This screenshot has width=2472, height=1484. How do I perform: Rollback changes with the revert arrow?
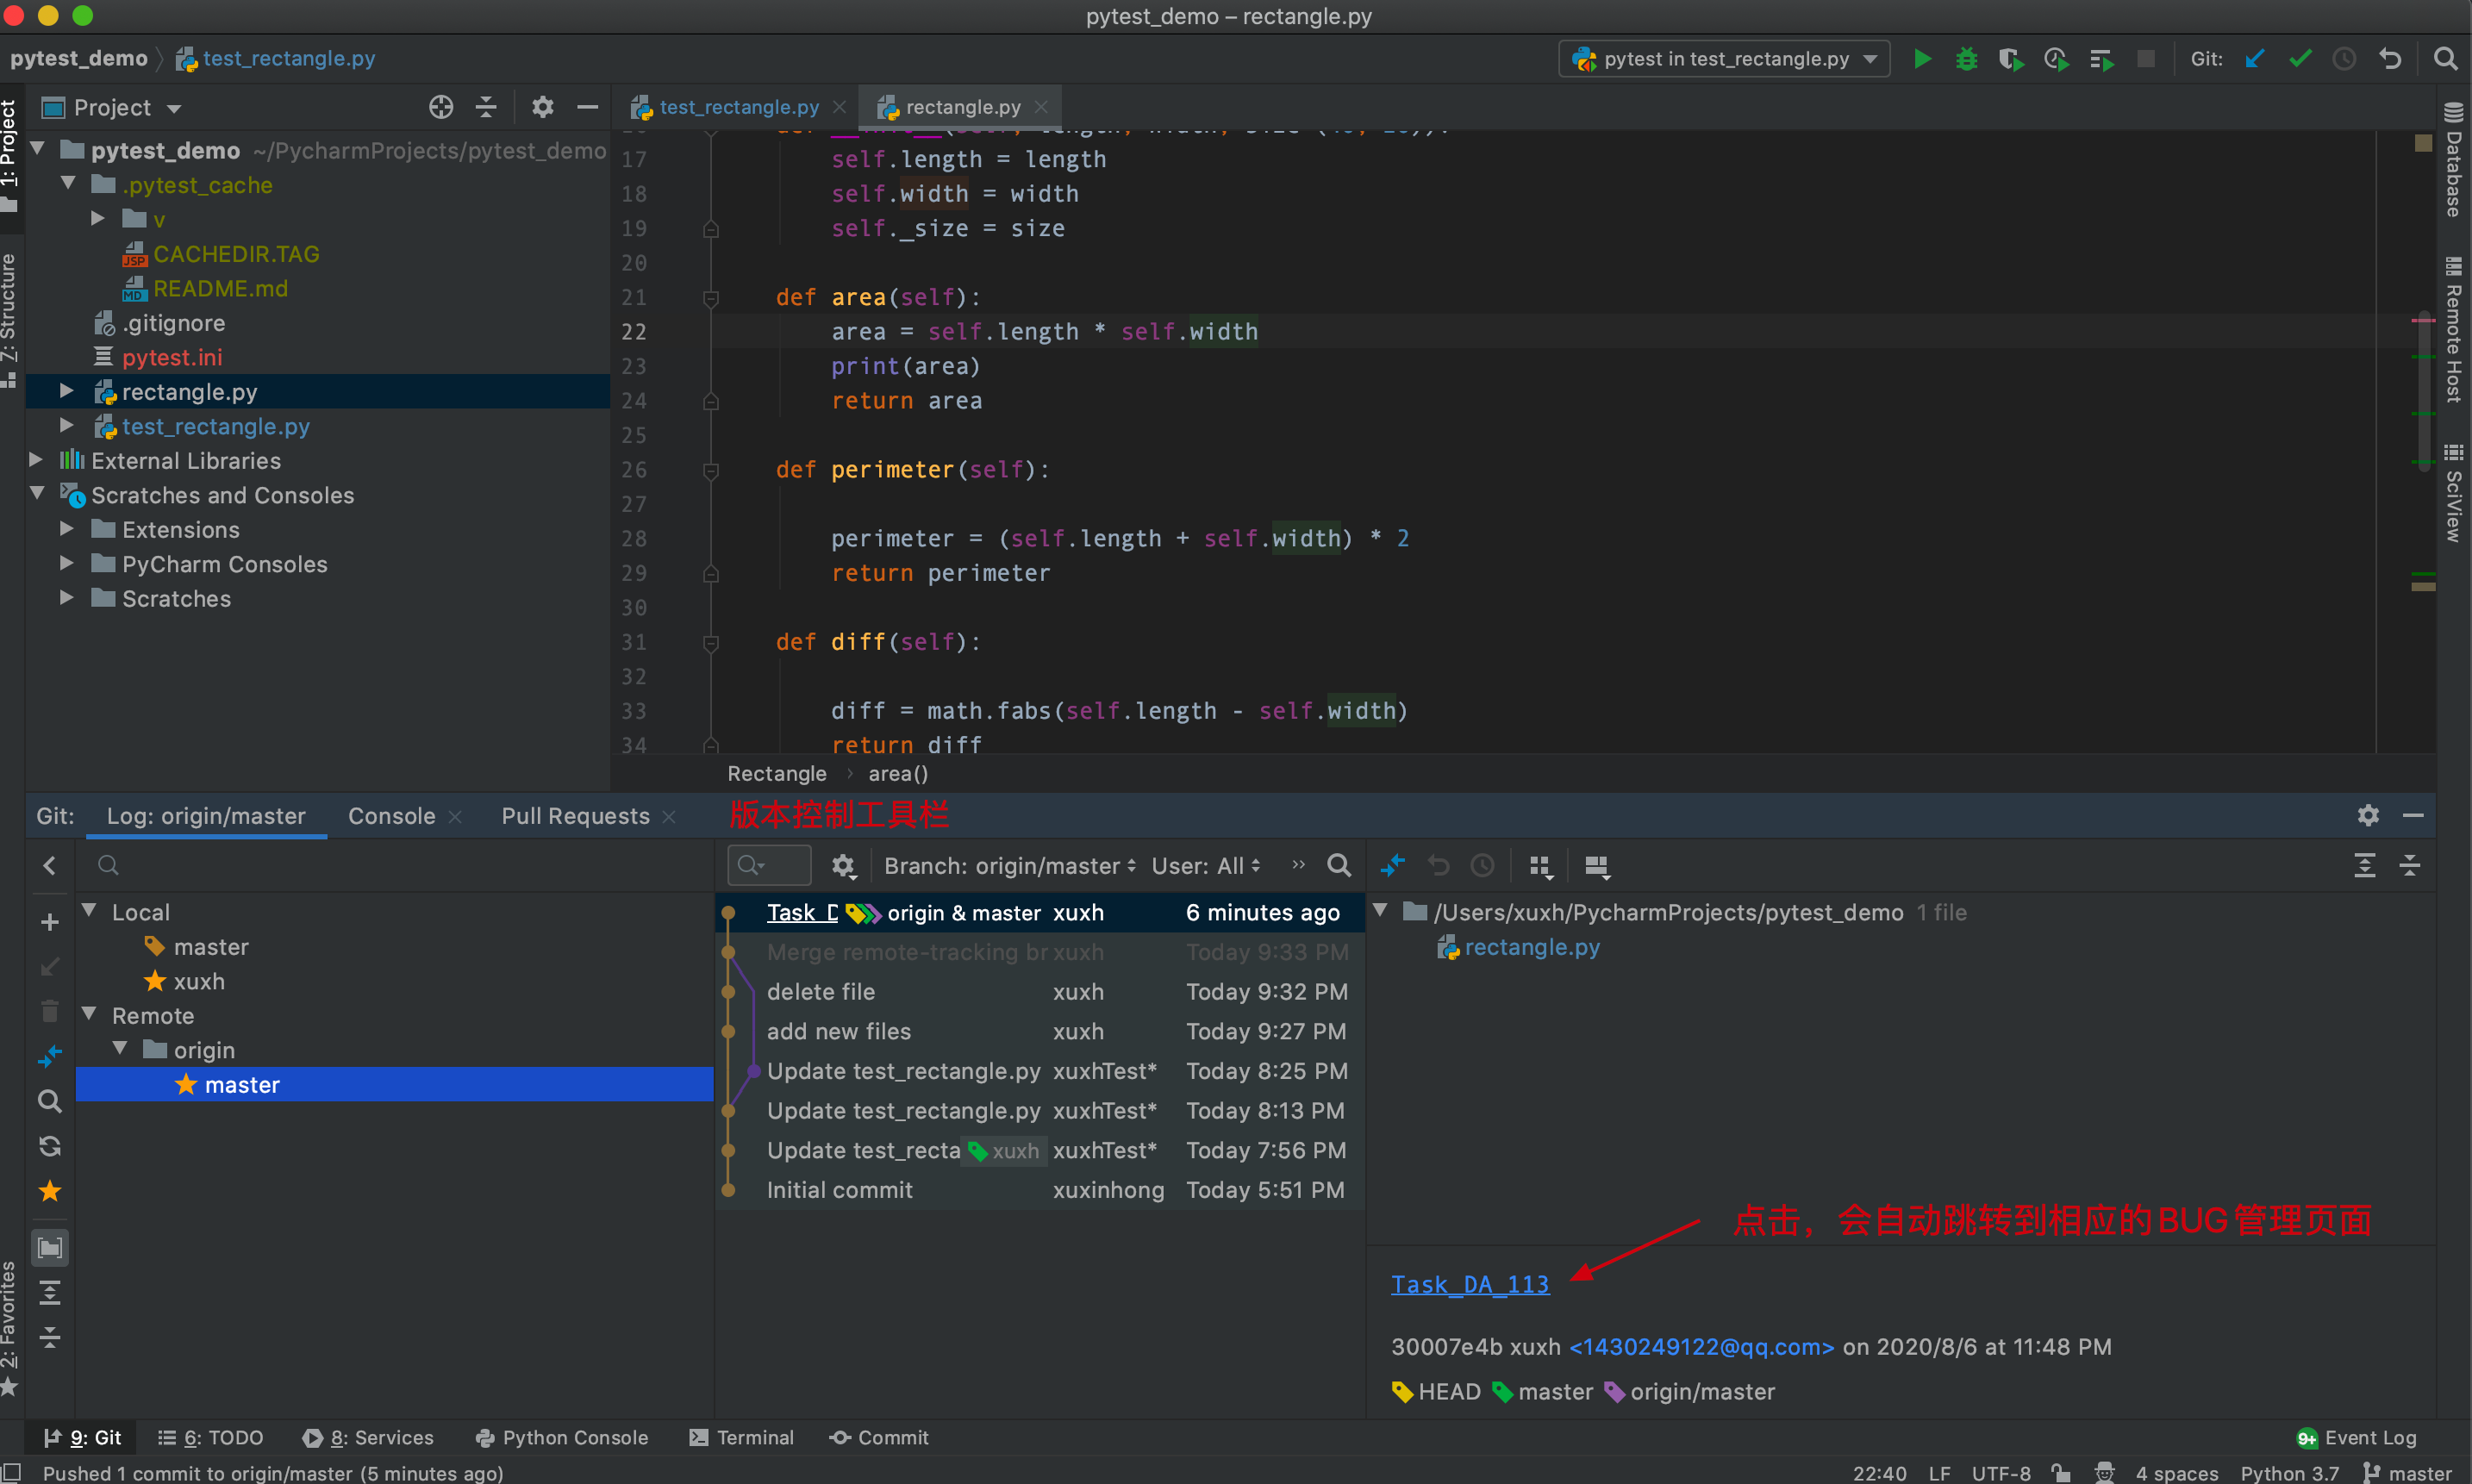(2390, 59)
